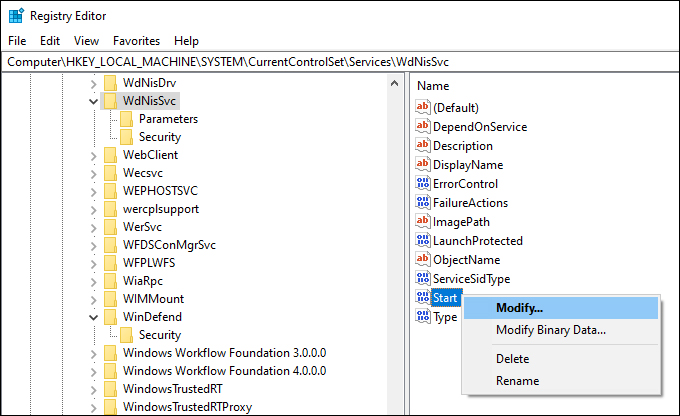Screen dimensions: 680x416
Task: Collapse the WdNisSvc key
Action: (93, 102)
